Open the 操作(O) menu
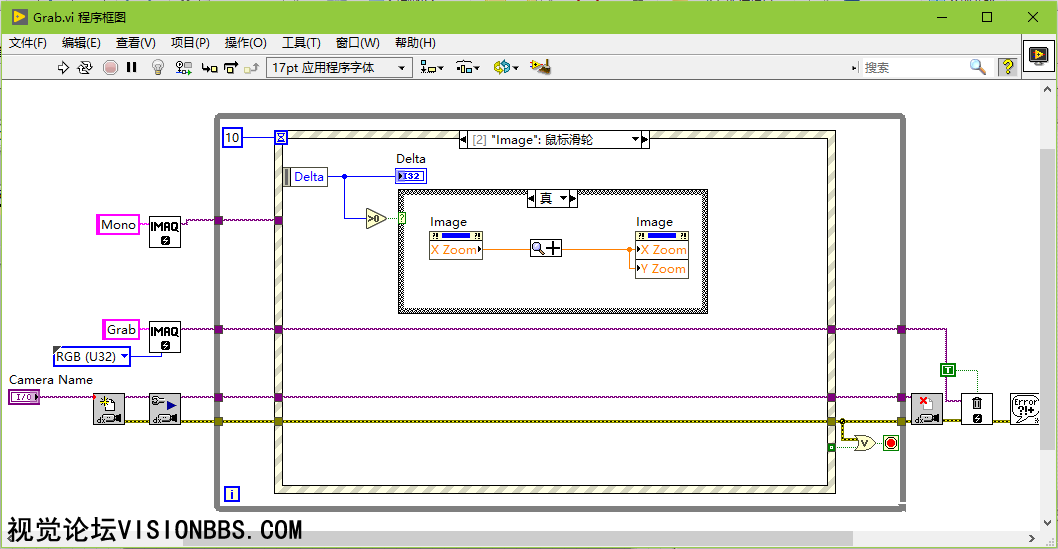This screenshot has width=1058, height=549. tap(245, 43)
